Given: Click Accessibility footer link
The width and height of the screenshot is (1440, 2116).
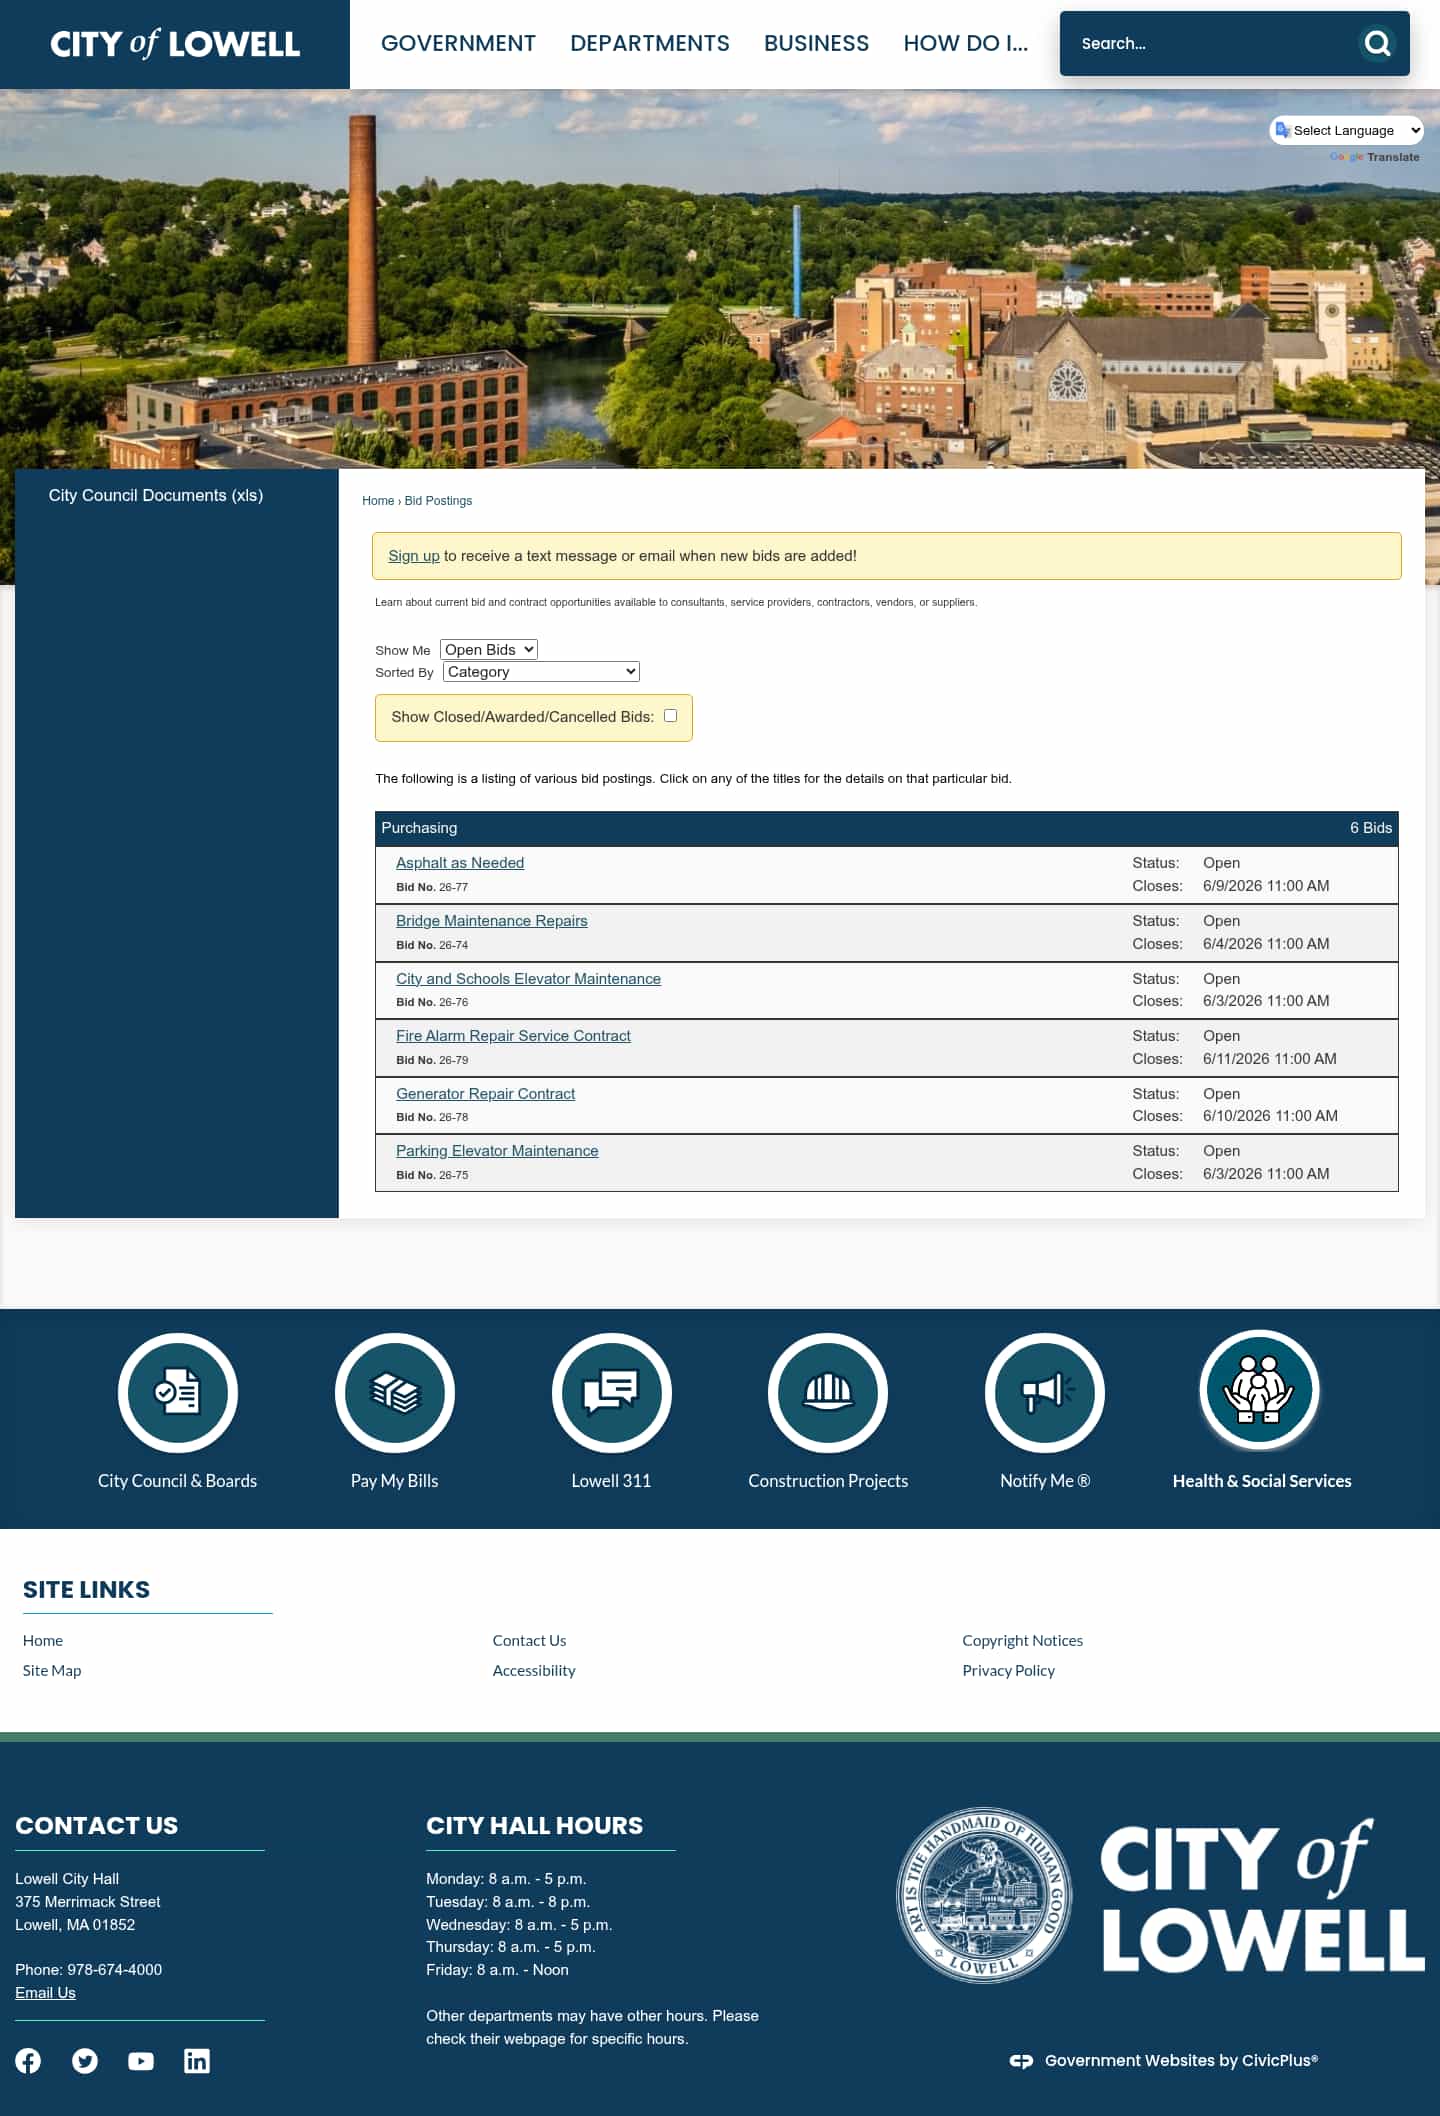Looking at the screenshot, I should coord(534,1670).
